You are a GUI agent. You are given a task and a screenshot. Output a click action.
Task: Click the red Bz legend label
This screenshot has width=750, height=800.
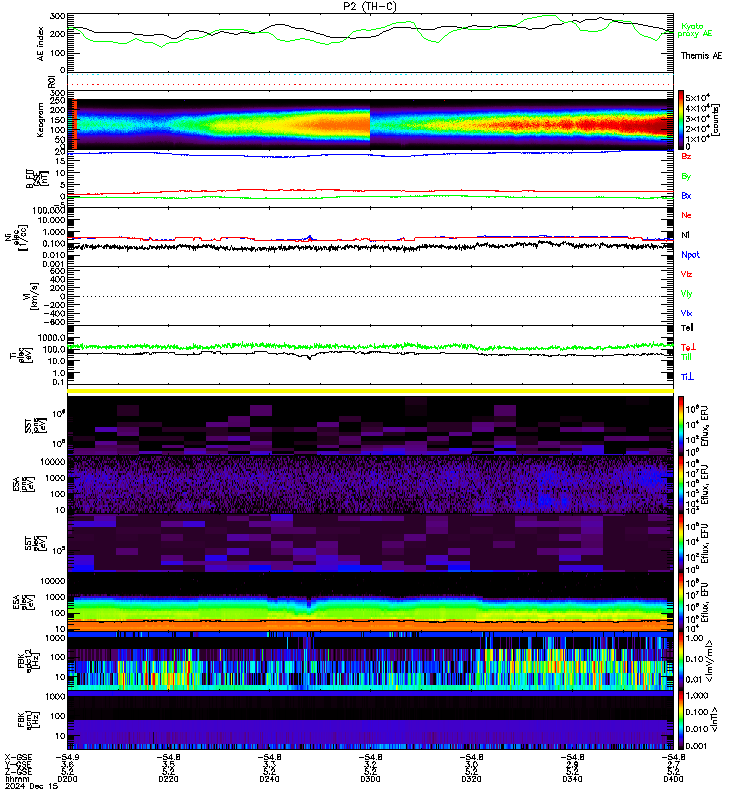click(x=686, y=156)
